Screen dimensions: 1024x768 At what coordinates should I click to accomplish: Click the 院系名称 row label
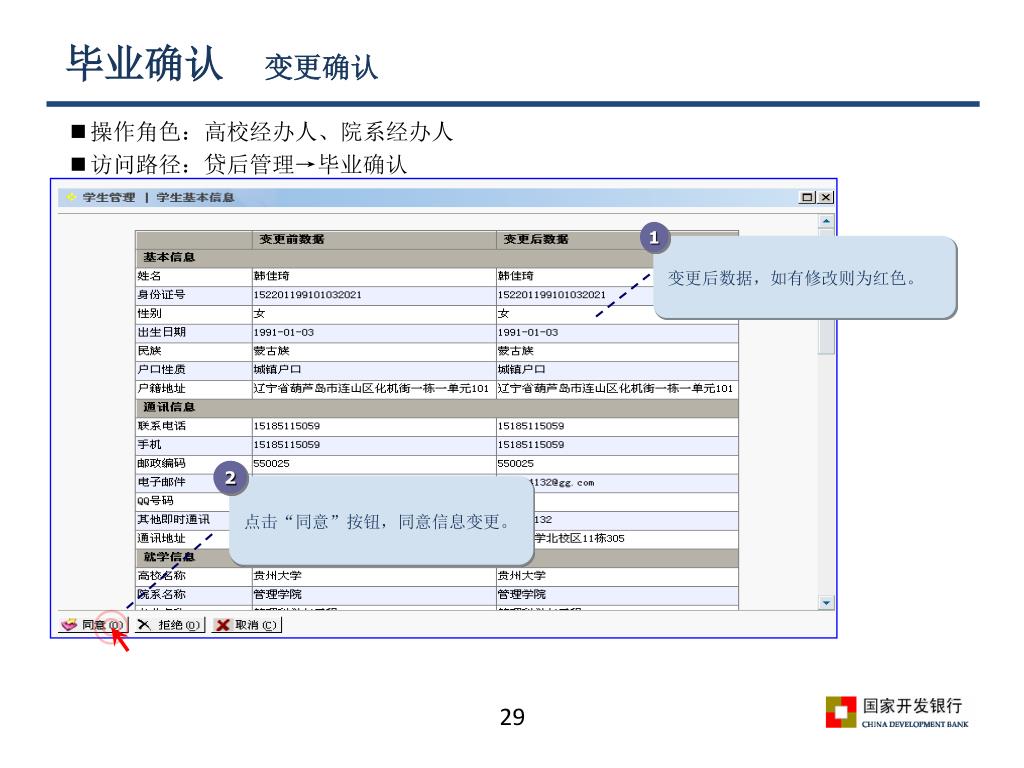click(x=161, y=594)
